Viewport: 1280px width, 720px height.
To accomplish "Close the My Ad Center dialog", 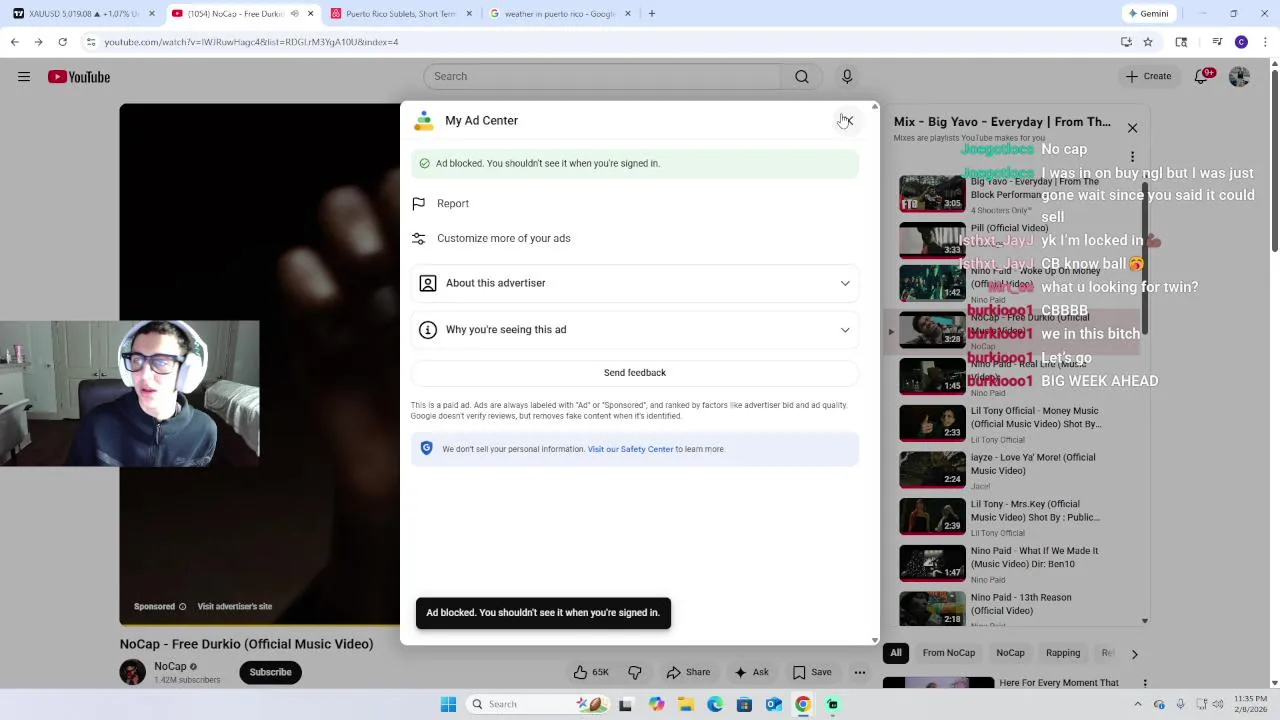I will 848,120.
